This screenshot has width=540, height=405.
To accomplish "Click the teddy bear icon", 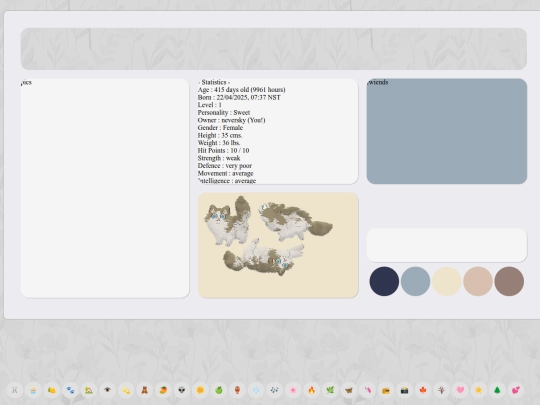I will [x=145, y=390].
